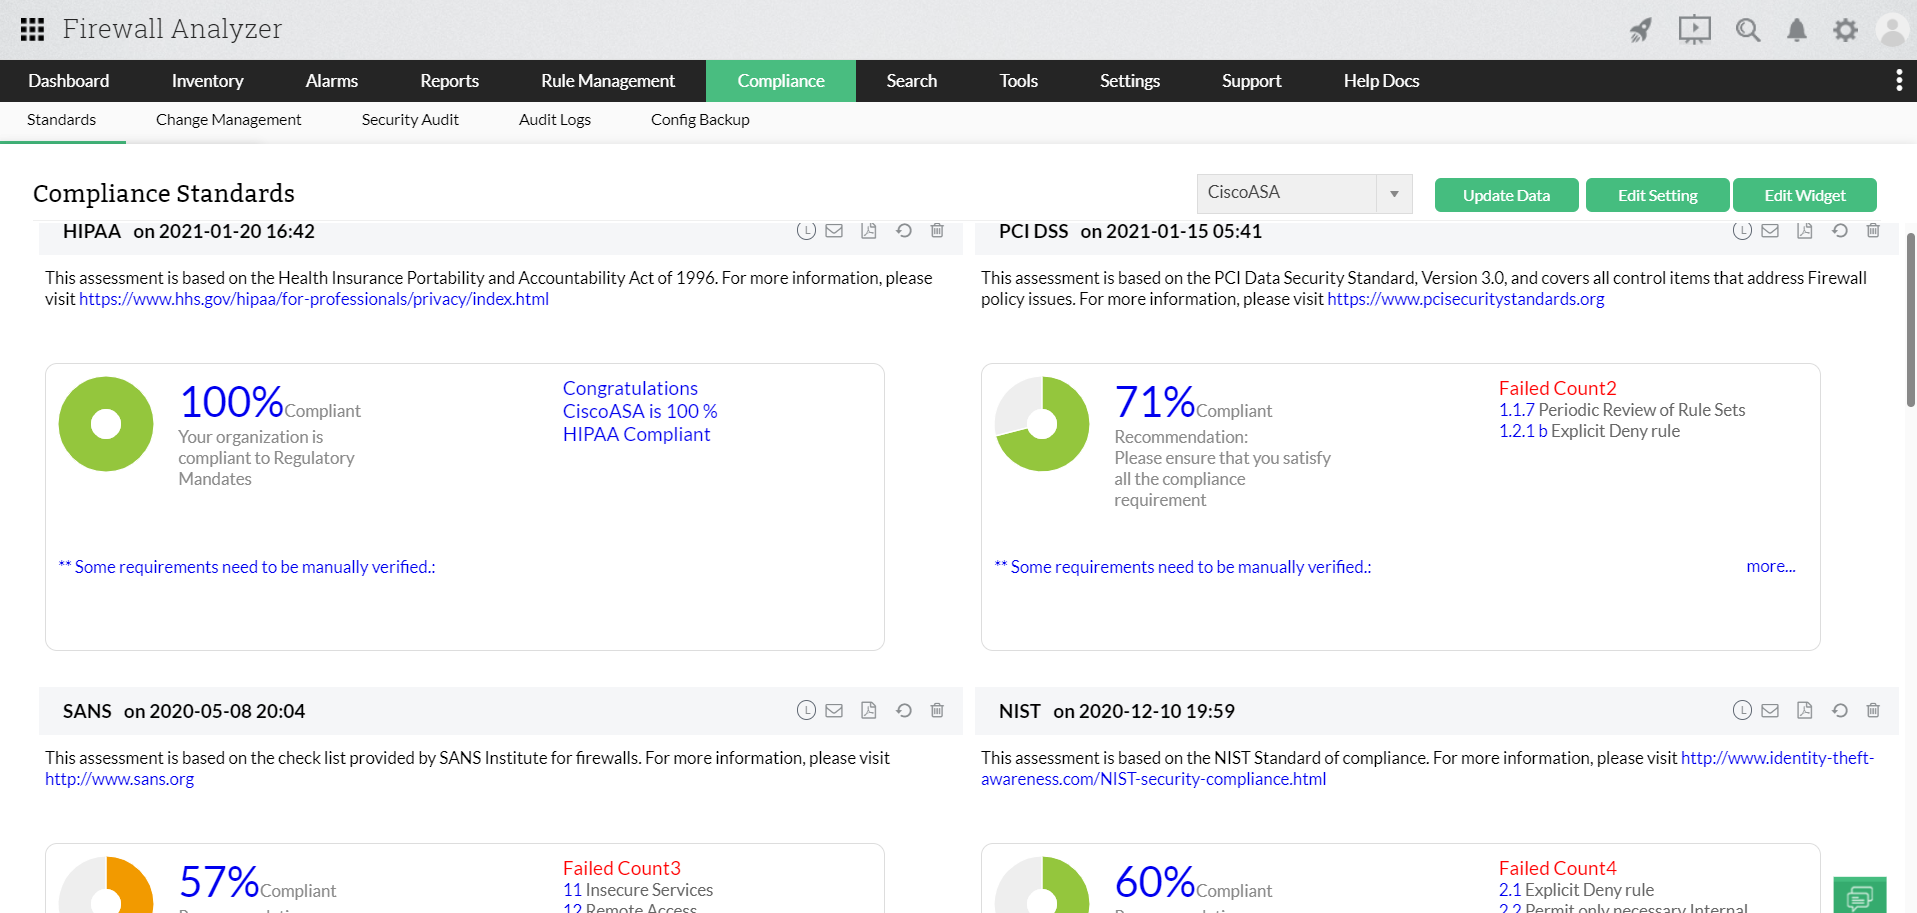Open the Rule Management menu

(608, 81)
